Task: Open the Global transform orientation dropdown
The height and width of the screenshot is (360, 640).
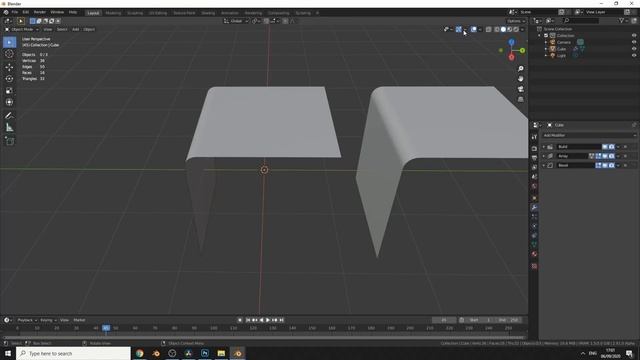Action: 236,21
